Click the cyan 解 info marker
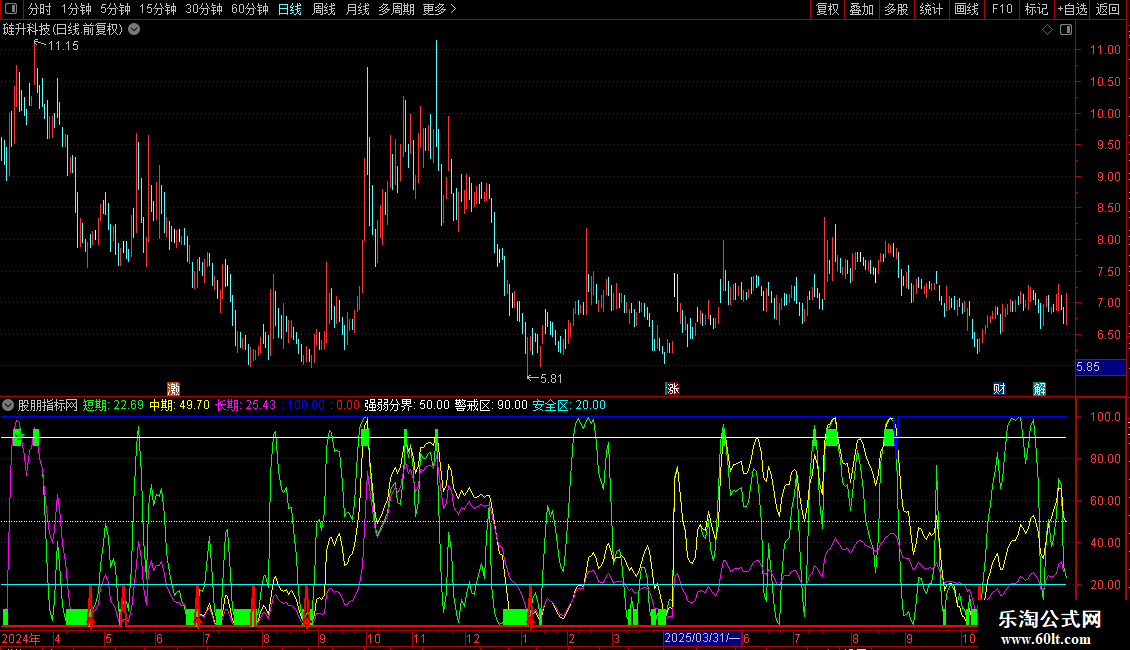The height and width of the screenshot is (650, 1130). [1039, 389]
